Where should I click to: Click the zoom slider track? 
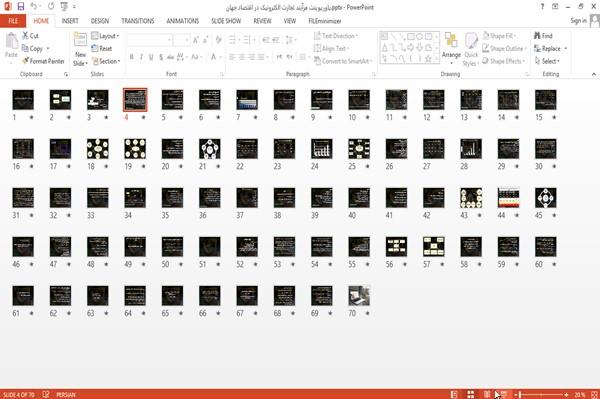point(542,394)
